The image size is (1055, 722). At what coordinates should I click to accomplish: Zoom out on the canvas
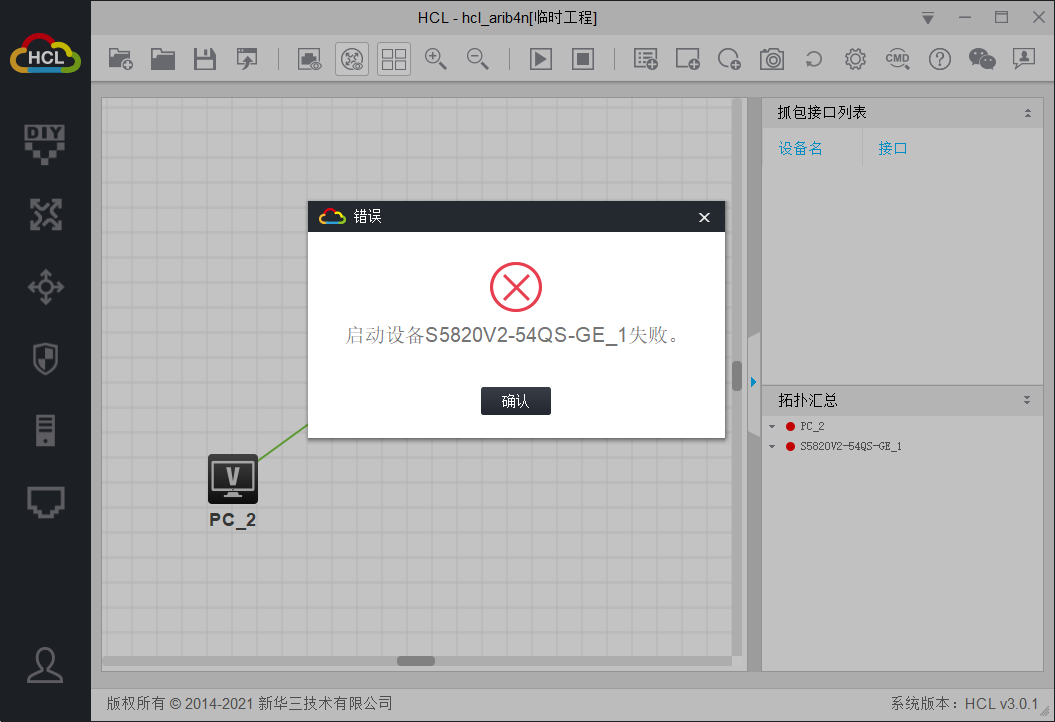pyautogui.click(x=477, y=59)
